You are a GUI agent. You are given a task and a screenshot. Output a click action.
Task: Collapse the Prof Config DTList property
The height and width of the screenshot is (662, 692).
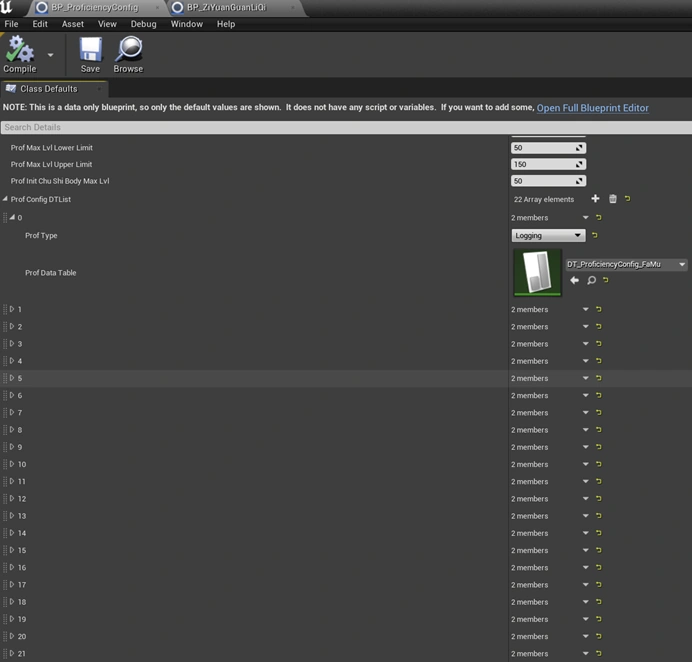click(x=5, y=199)
